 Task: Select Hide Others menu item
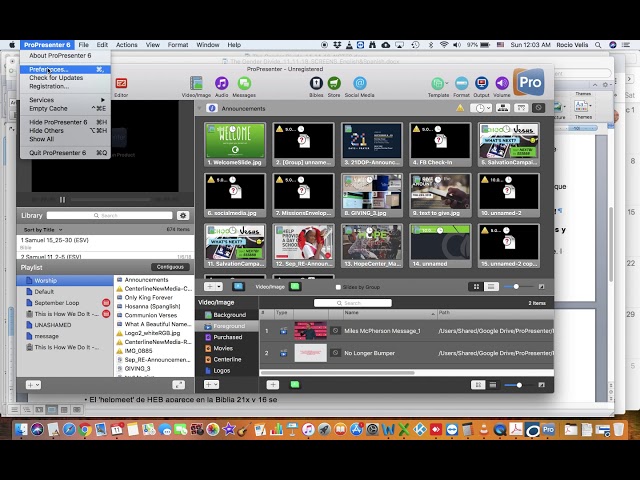(65, 131)
